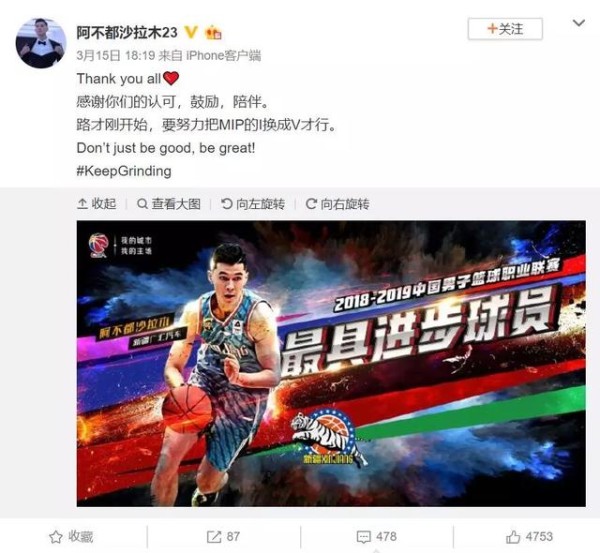
Task: Click the membership badge icon beside the username
Action: coord(214,33)
